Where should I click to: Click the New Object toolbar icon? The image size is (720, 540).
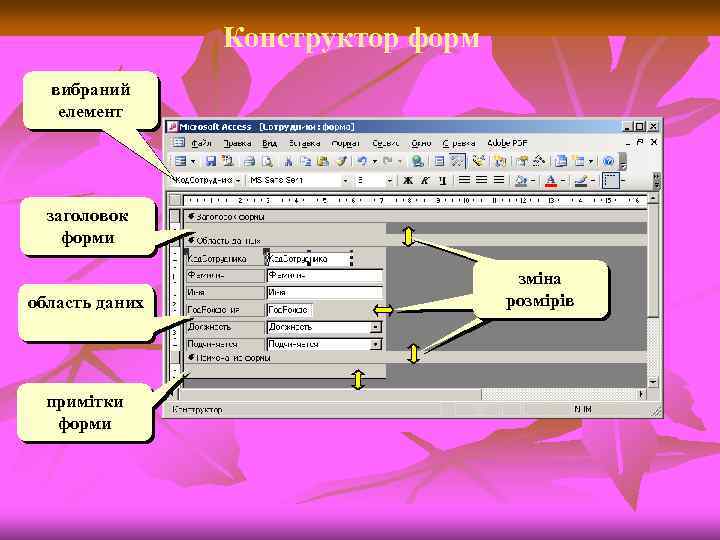point(579,161)
